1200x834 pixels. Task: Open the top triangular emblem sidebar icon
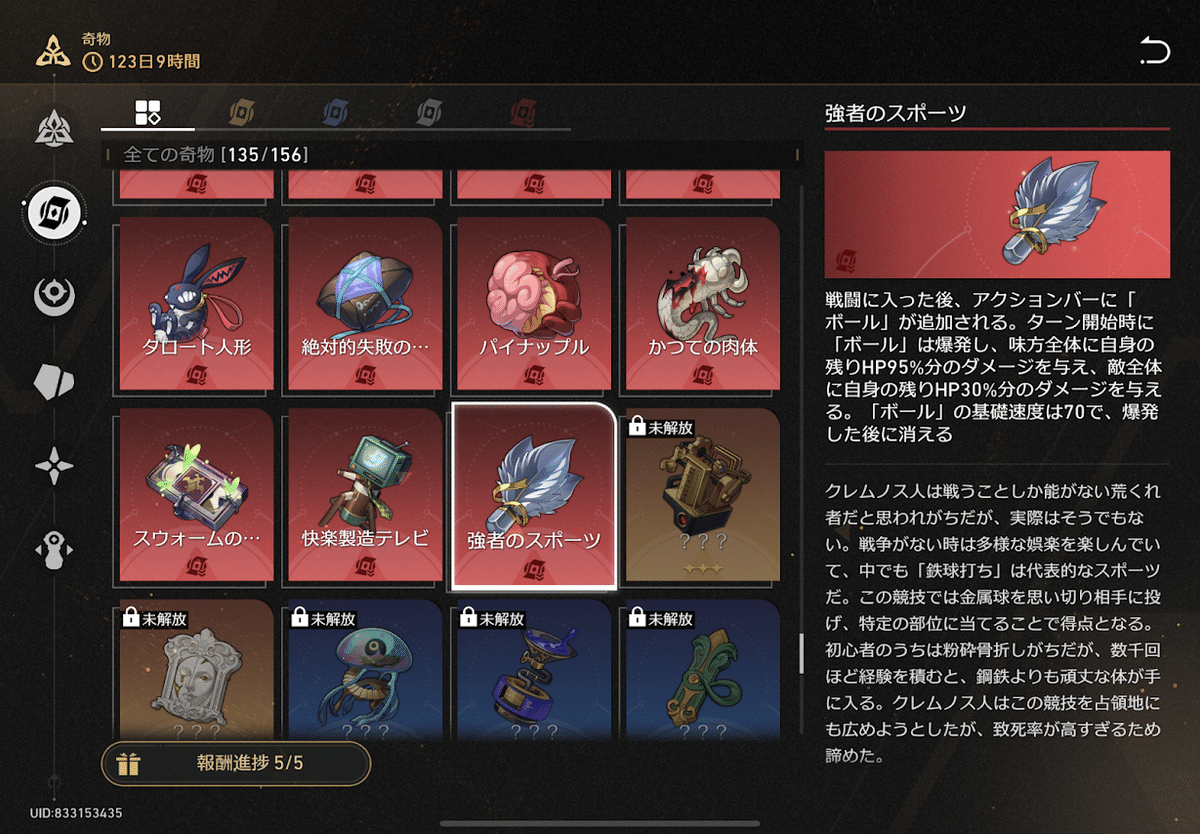tap(53, 129)
